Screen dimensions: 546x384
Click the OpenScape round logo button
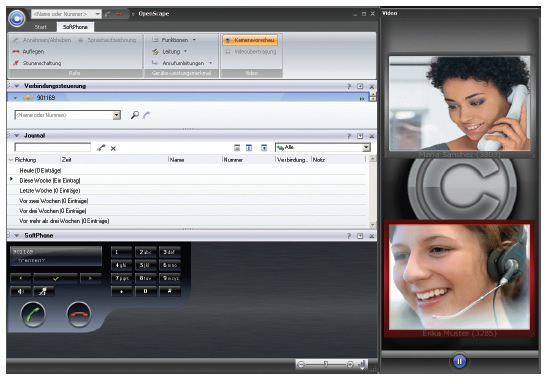tap(16, 18)
